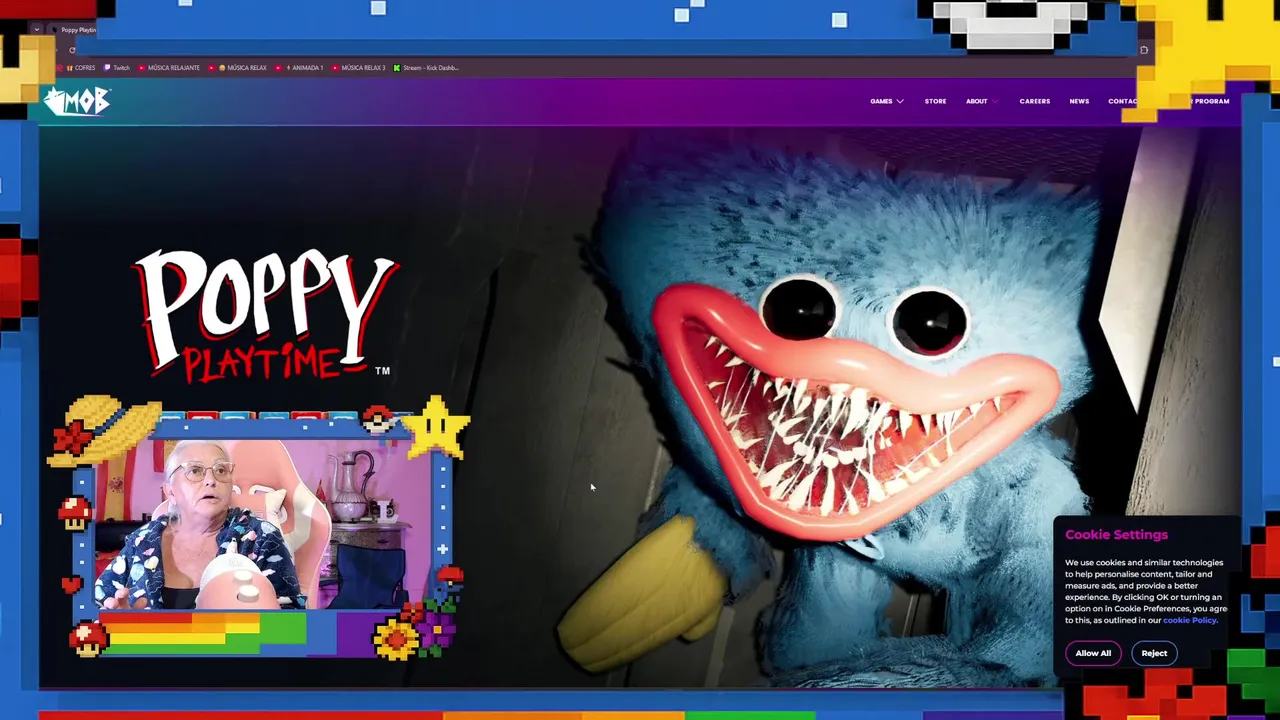
Task: Open the CONTACT navigation link
Action: [1123, 101]
